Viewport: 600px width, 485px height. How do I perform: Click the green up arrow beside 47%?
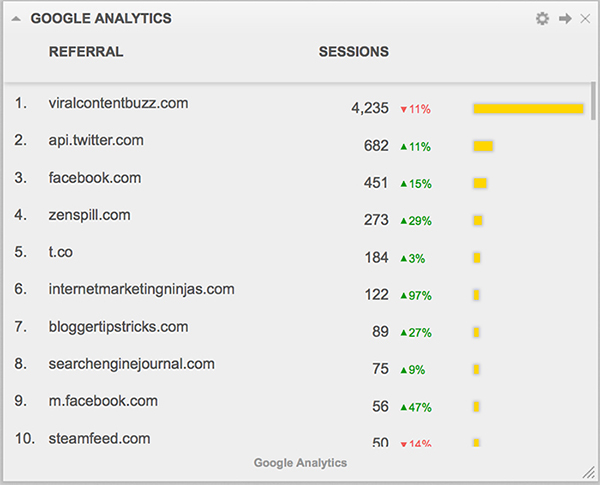(x=404, y=407)
